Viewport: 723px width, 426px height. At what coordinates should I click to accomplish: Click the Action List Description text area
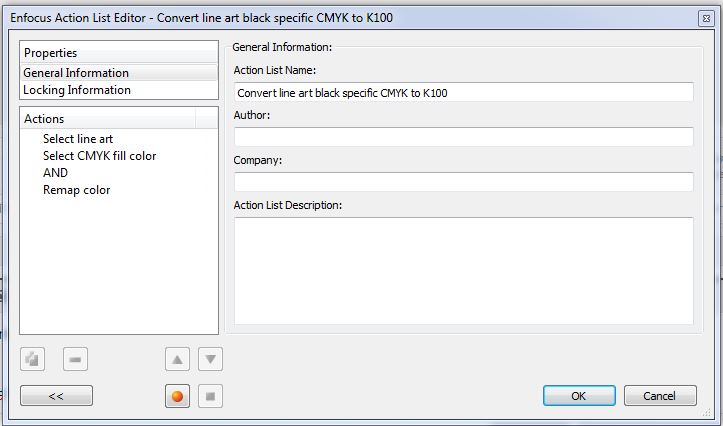(463, 271)
